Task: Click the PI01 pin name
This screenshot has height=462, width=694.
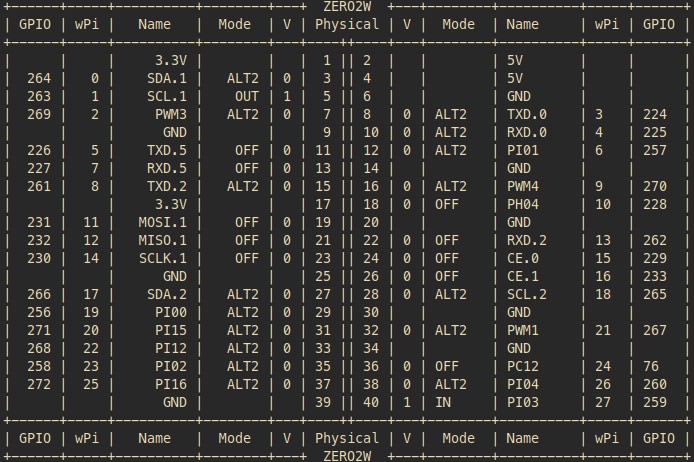Action: (523, 150)
